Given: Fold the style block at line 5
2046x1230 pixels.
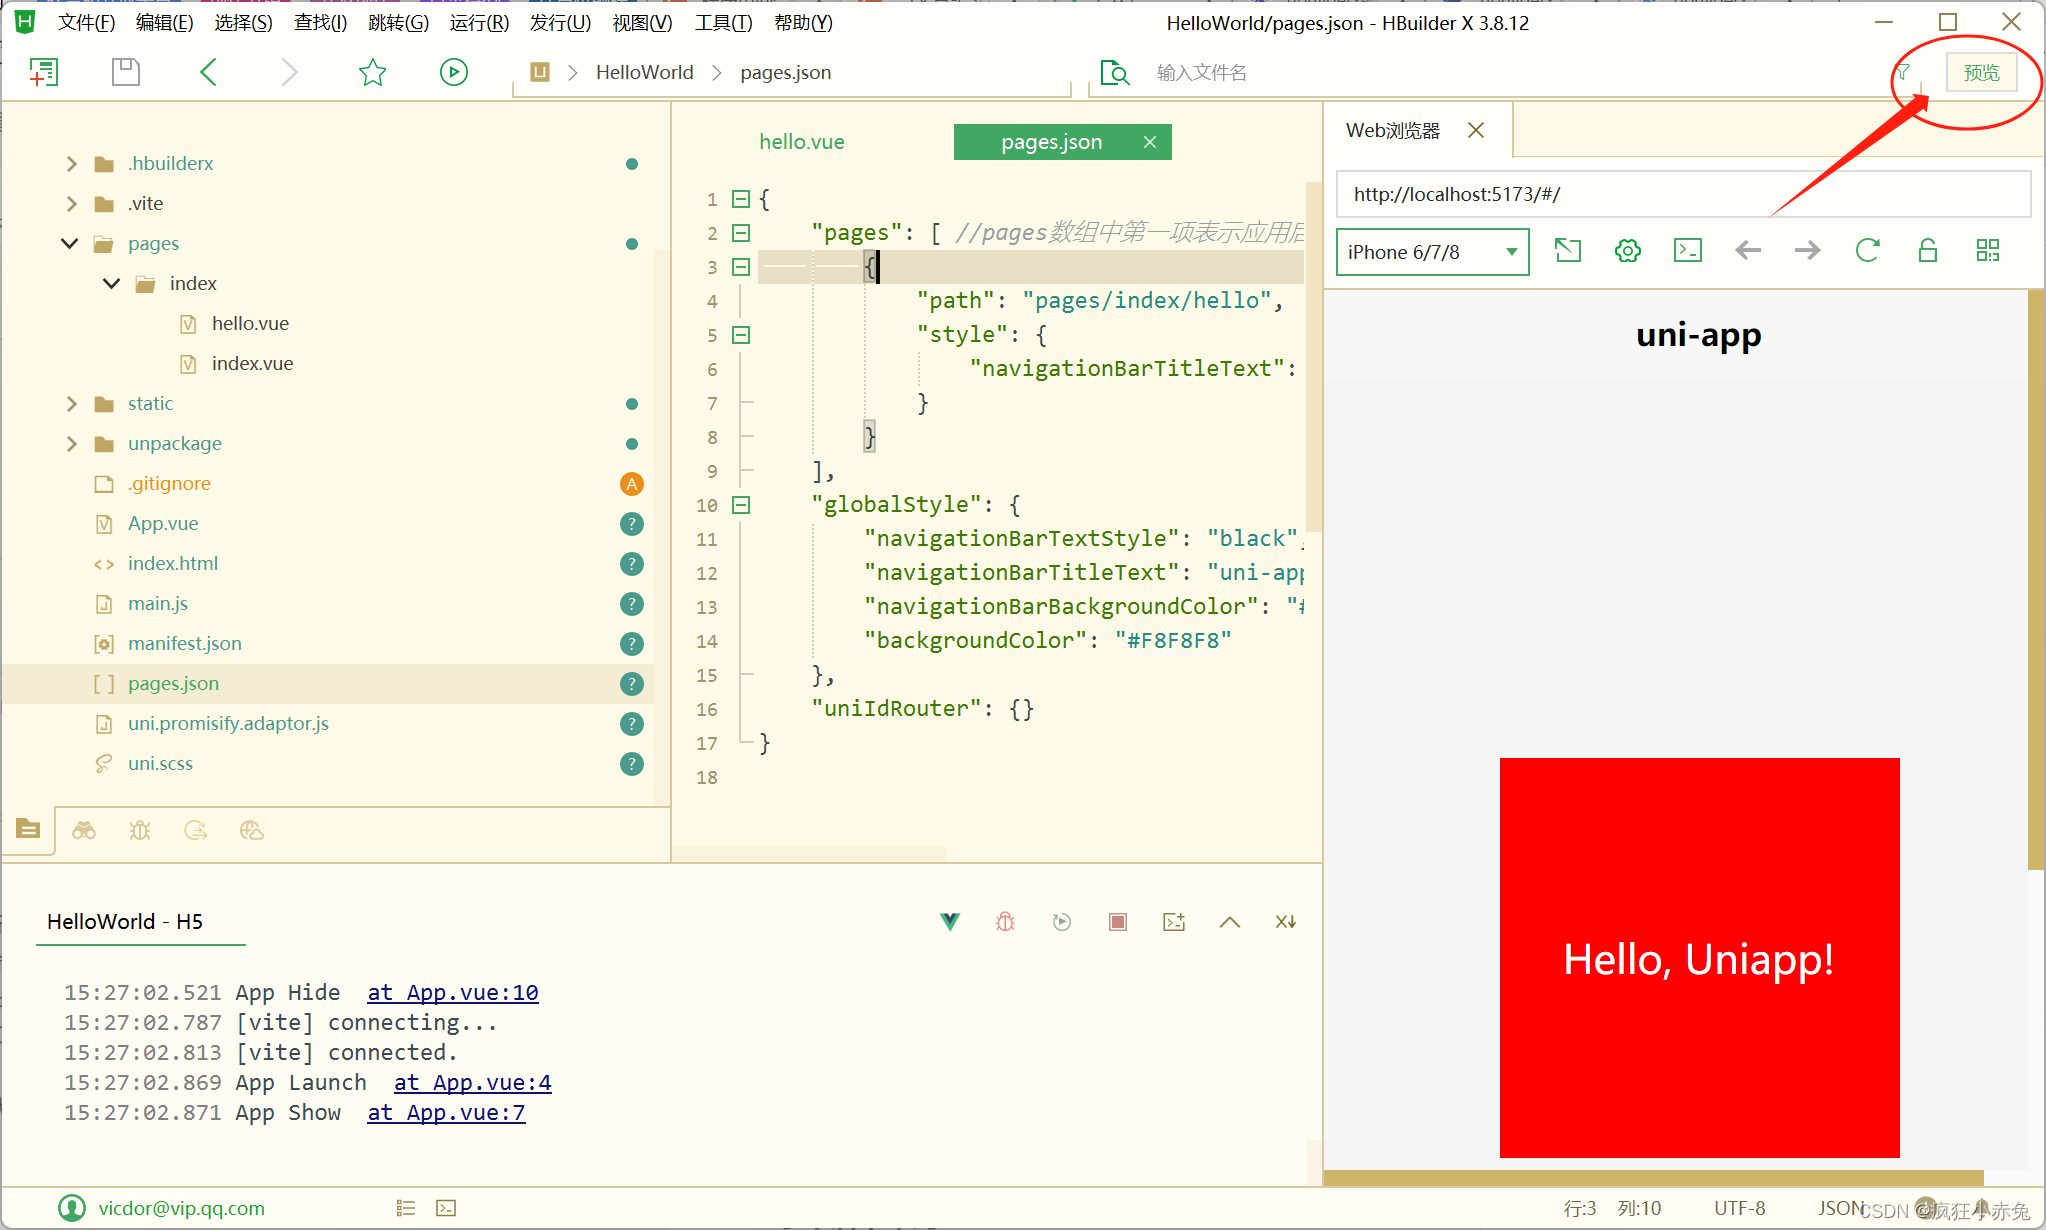Looking at the screenshot, I should pyautogui.click(x=741, y=335).
